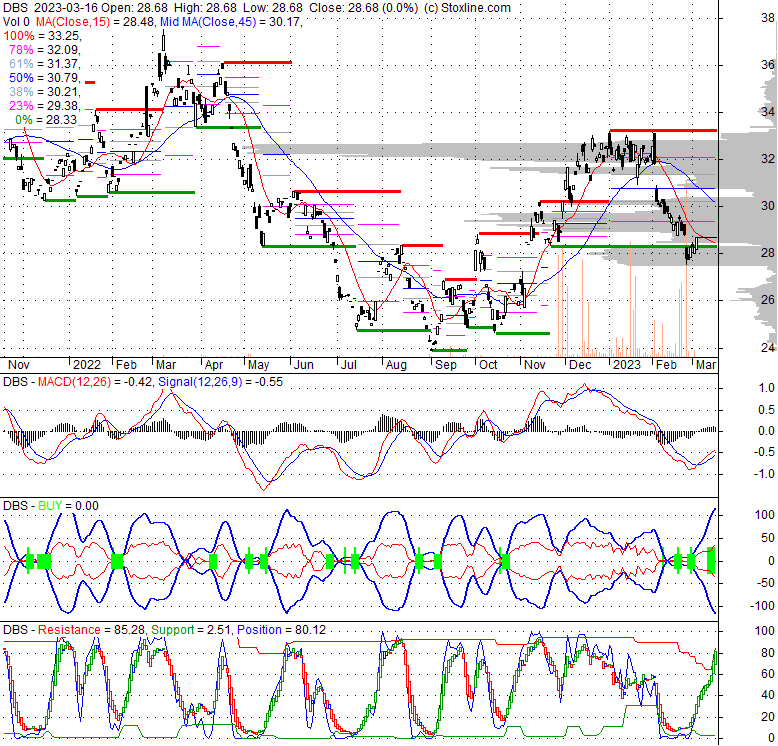Viewport: 778px width, 746px height.
Task: Click the '0% = 28.33' Fibonacci level
Action: coord(46,120)
